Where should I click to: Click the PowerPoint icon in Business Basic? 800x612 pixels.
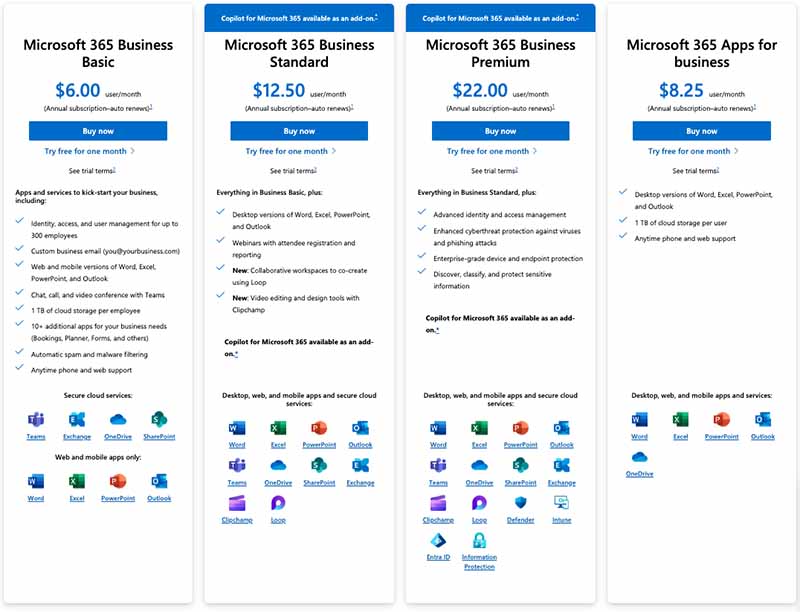pyautogui.click(x=118, y=481)
